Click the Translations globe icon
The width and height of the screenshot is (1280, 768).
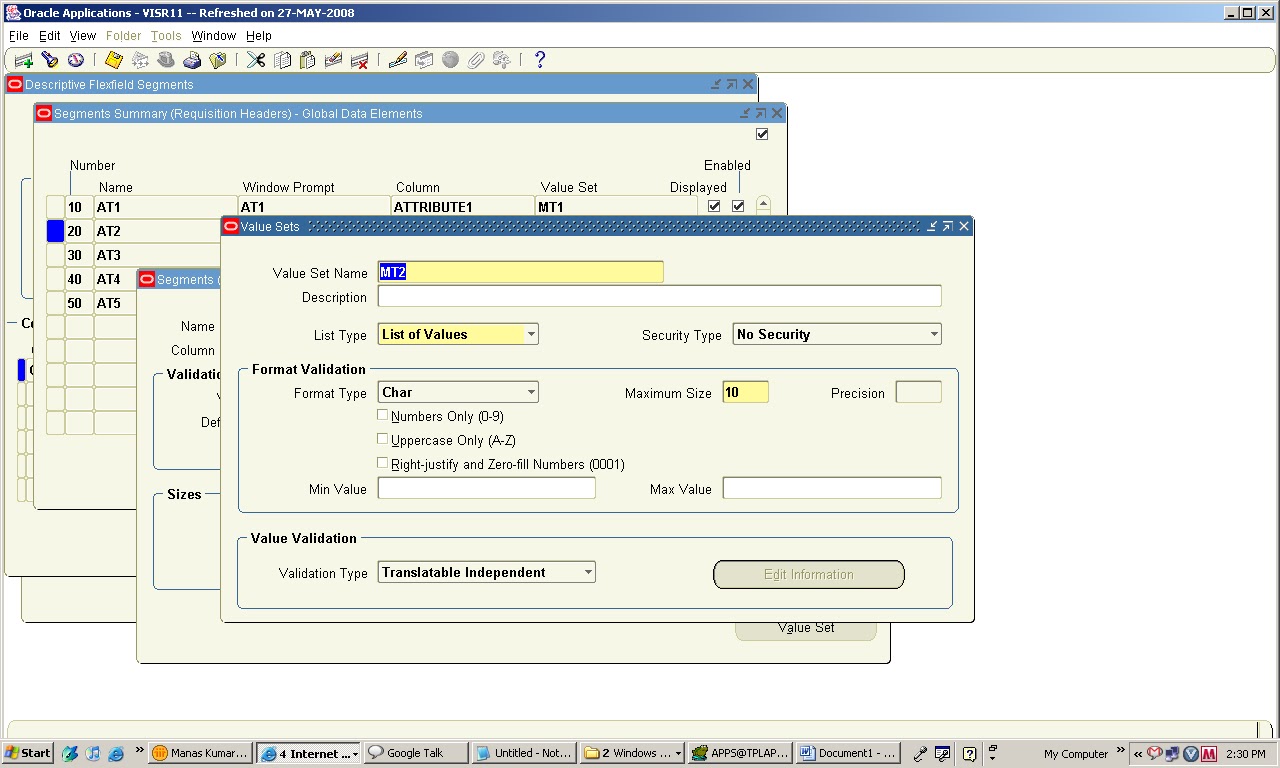tap(450, 60)
